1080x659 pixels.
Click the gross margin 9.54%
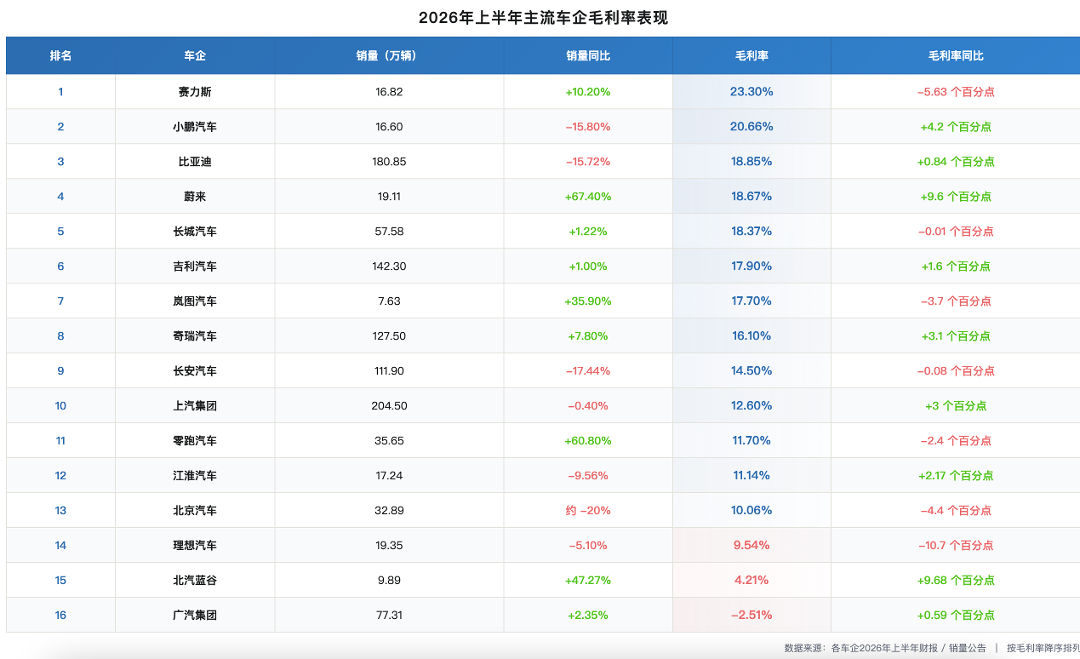[751, 545]
